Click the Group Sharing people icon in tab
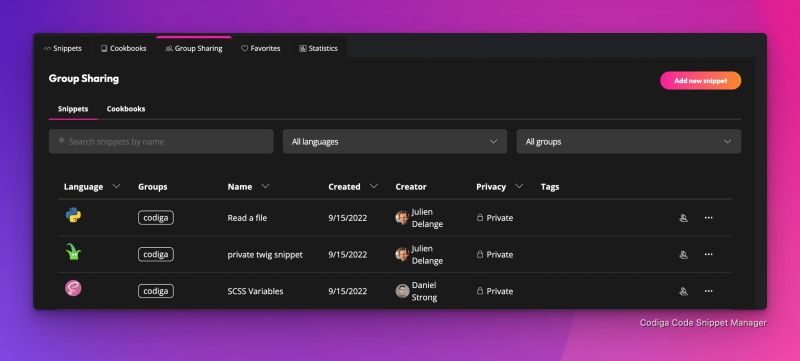Screen dimensions: 800x361 point(169,48)
